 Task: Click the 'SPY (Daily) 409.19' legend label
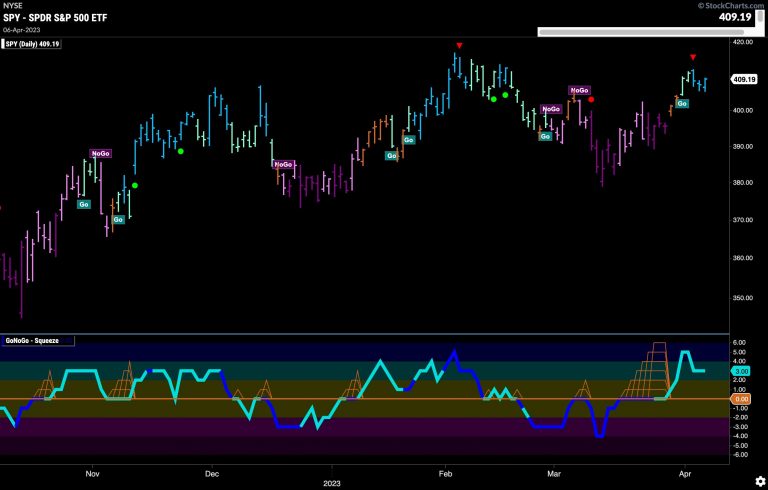tap(32, 44)
